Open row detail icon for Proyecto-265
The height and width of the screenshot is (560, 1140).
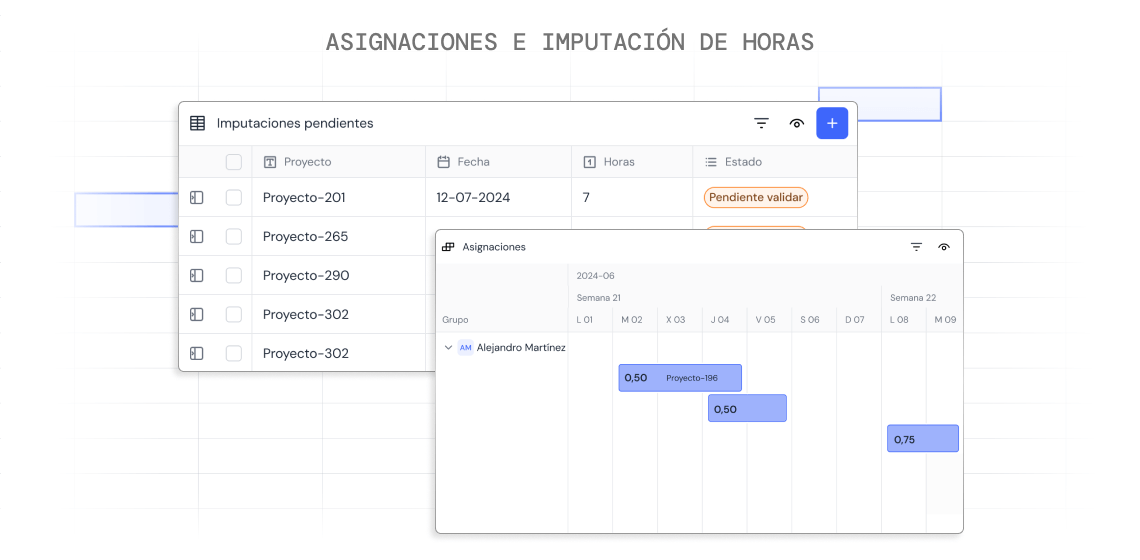point(196,236)
